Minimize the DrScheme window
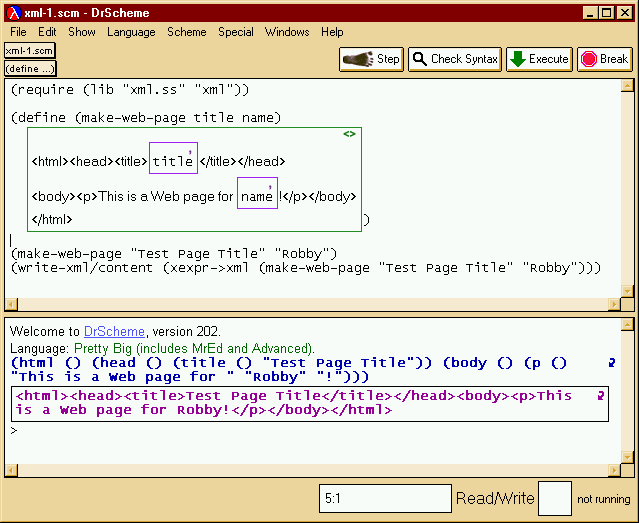 coord(589,13)
